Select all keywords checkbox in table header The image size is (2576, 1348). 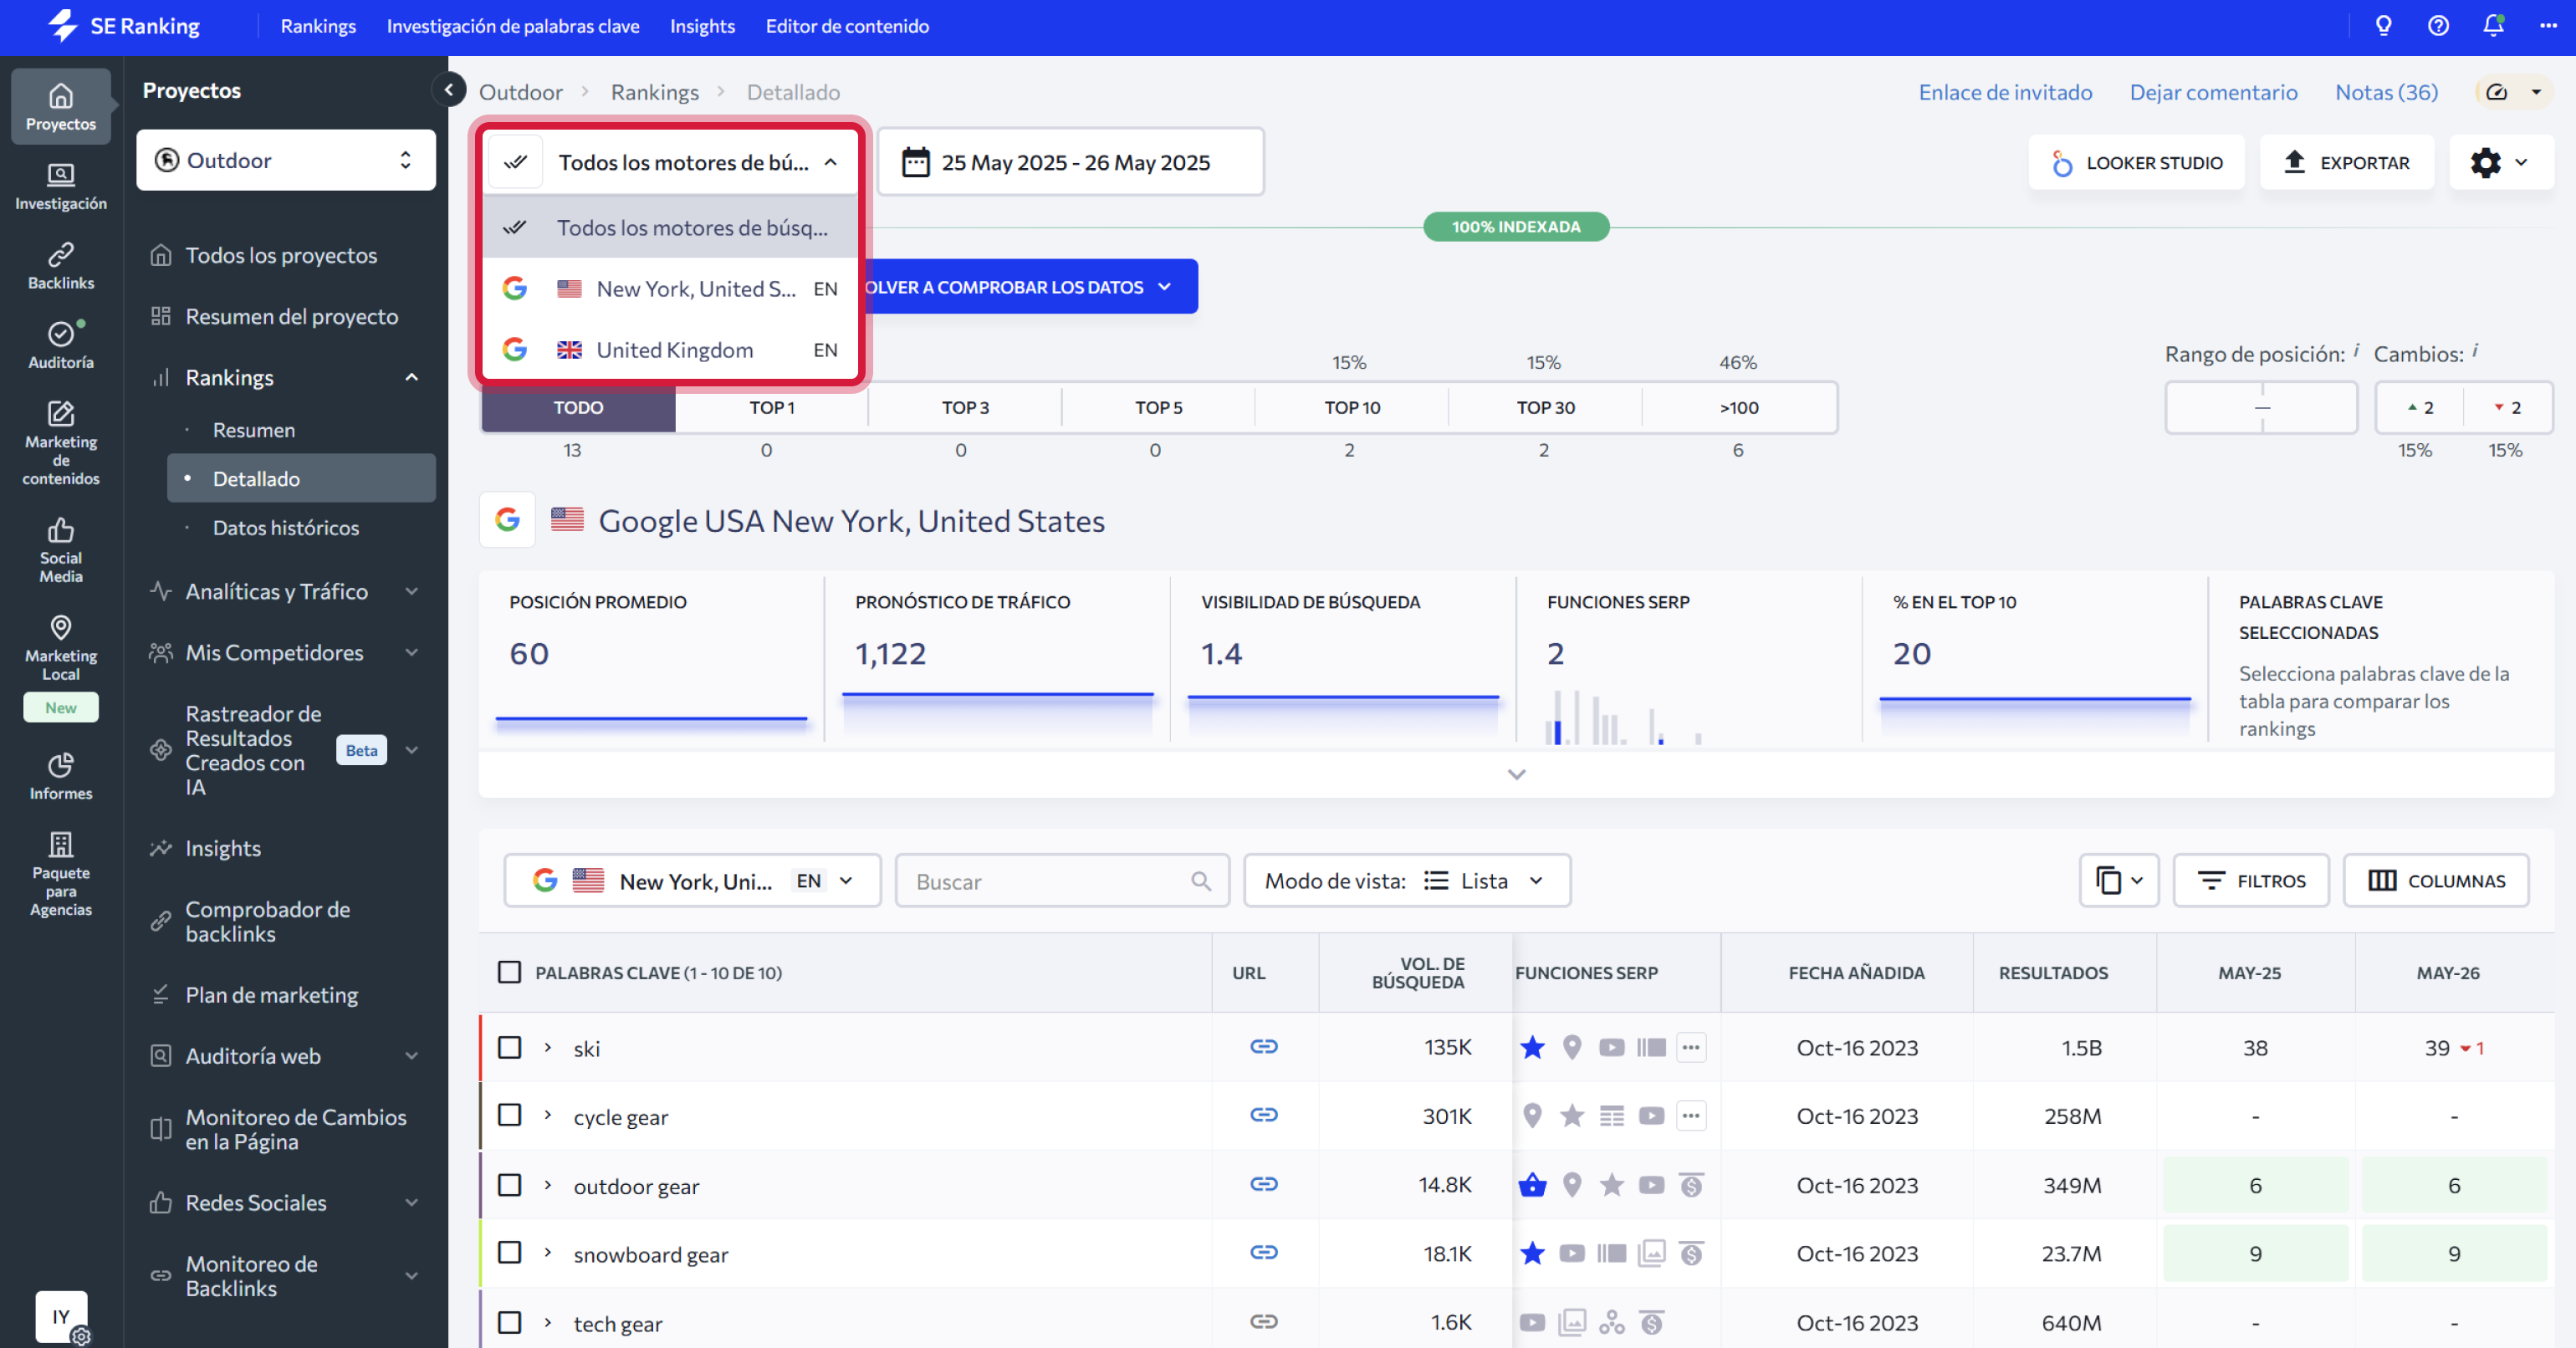(510, 972)
